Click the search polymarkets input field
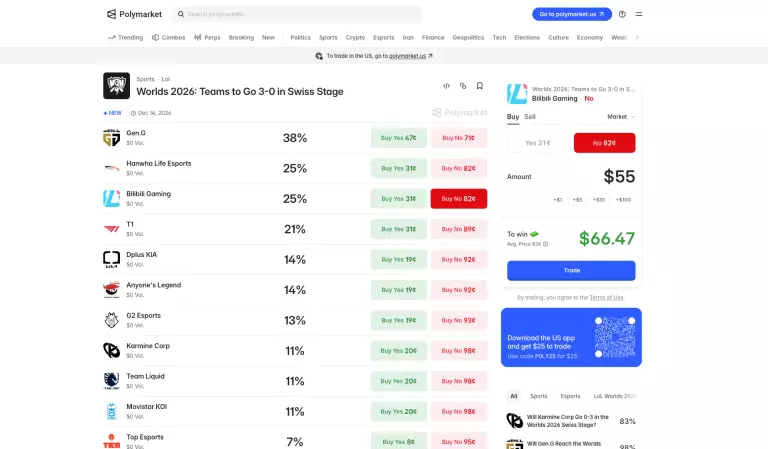 click(x=297, y=14)
